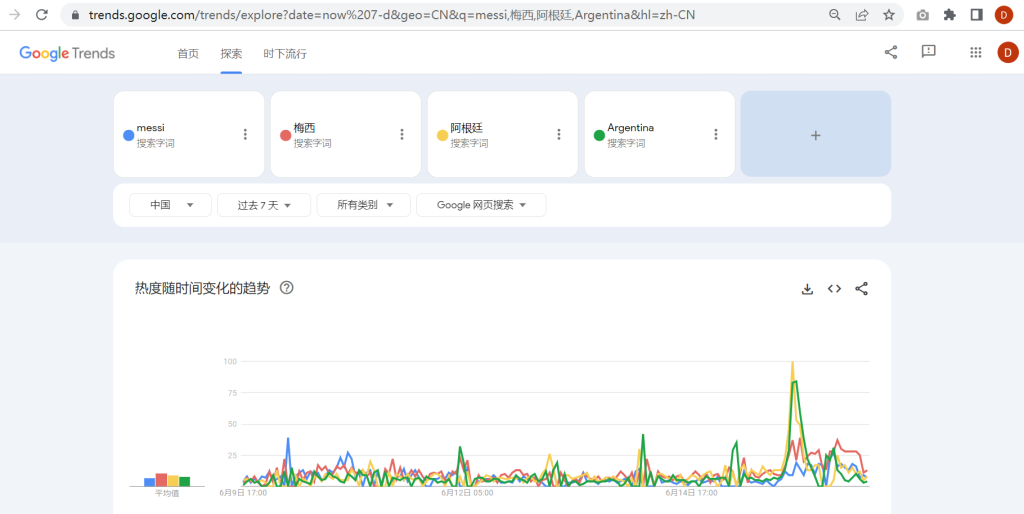The width and height of the screenshot is (1024, 514).
Task: Click the 6月9日 17:00 axis label
Action: [x=243, y=493]
